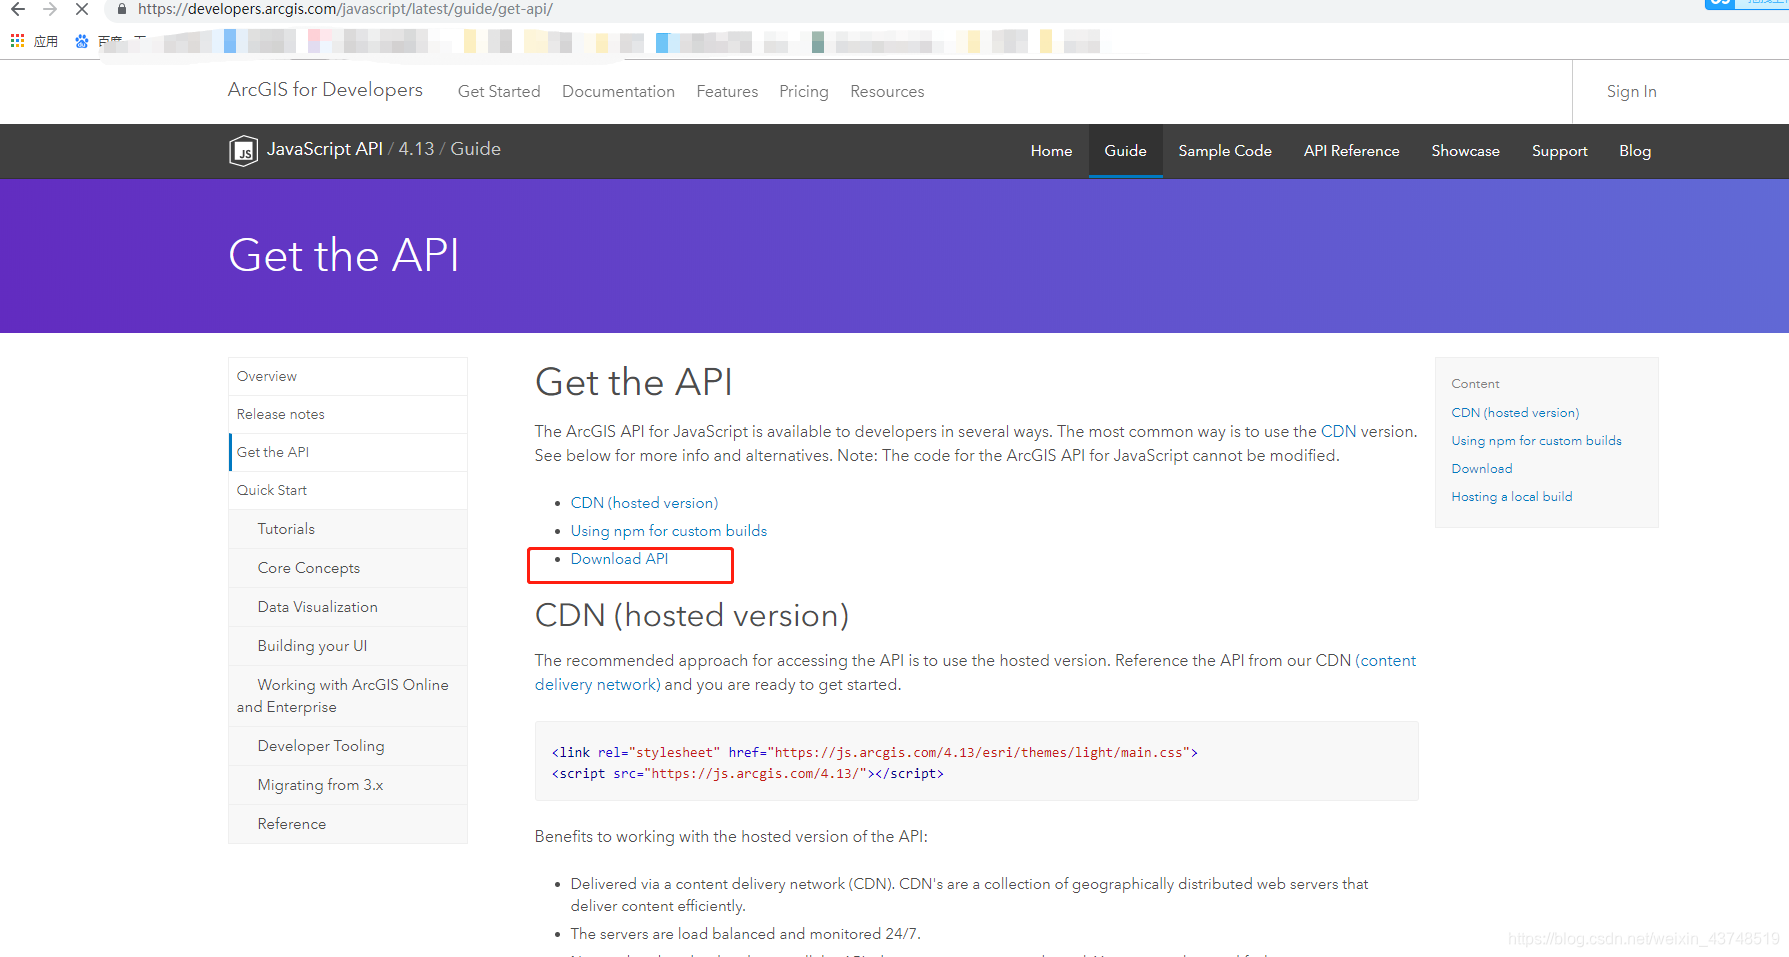Viewport: 1789px width, 957px height.
Task: Open Tutorials in the sidebar
Action: pos(348,529)
